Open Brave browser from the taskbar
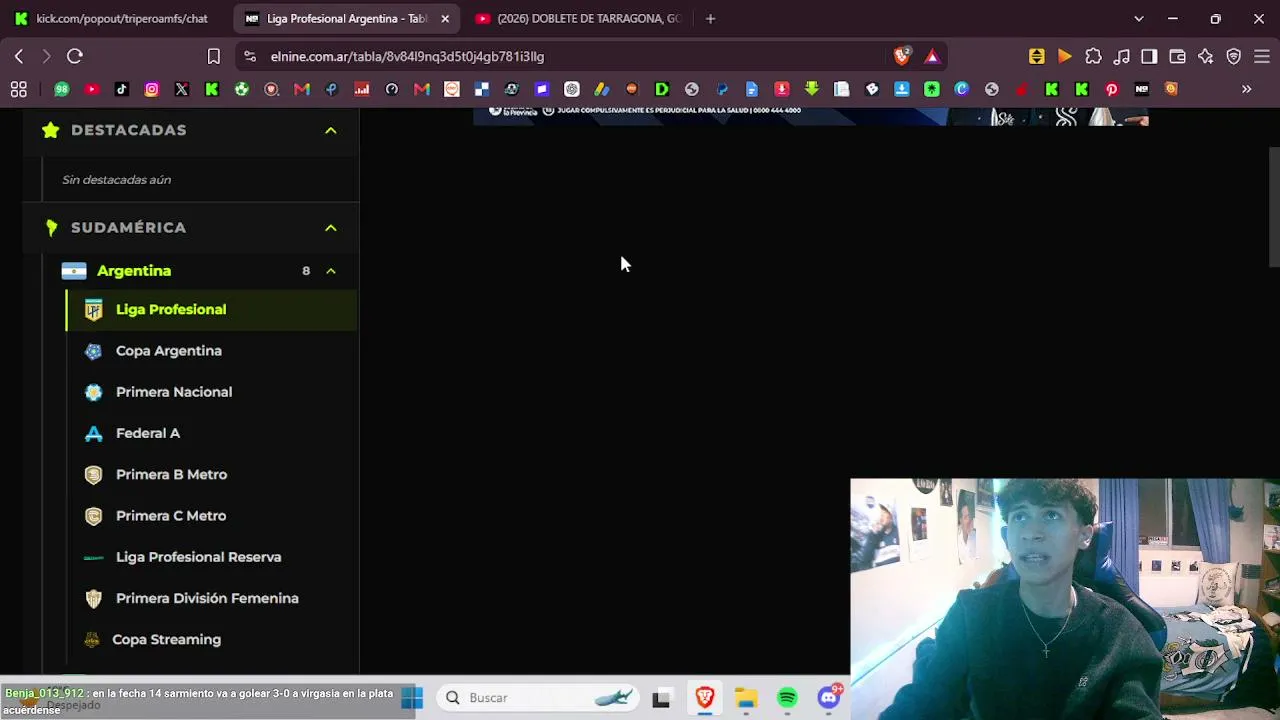 (705, 698)
